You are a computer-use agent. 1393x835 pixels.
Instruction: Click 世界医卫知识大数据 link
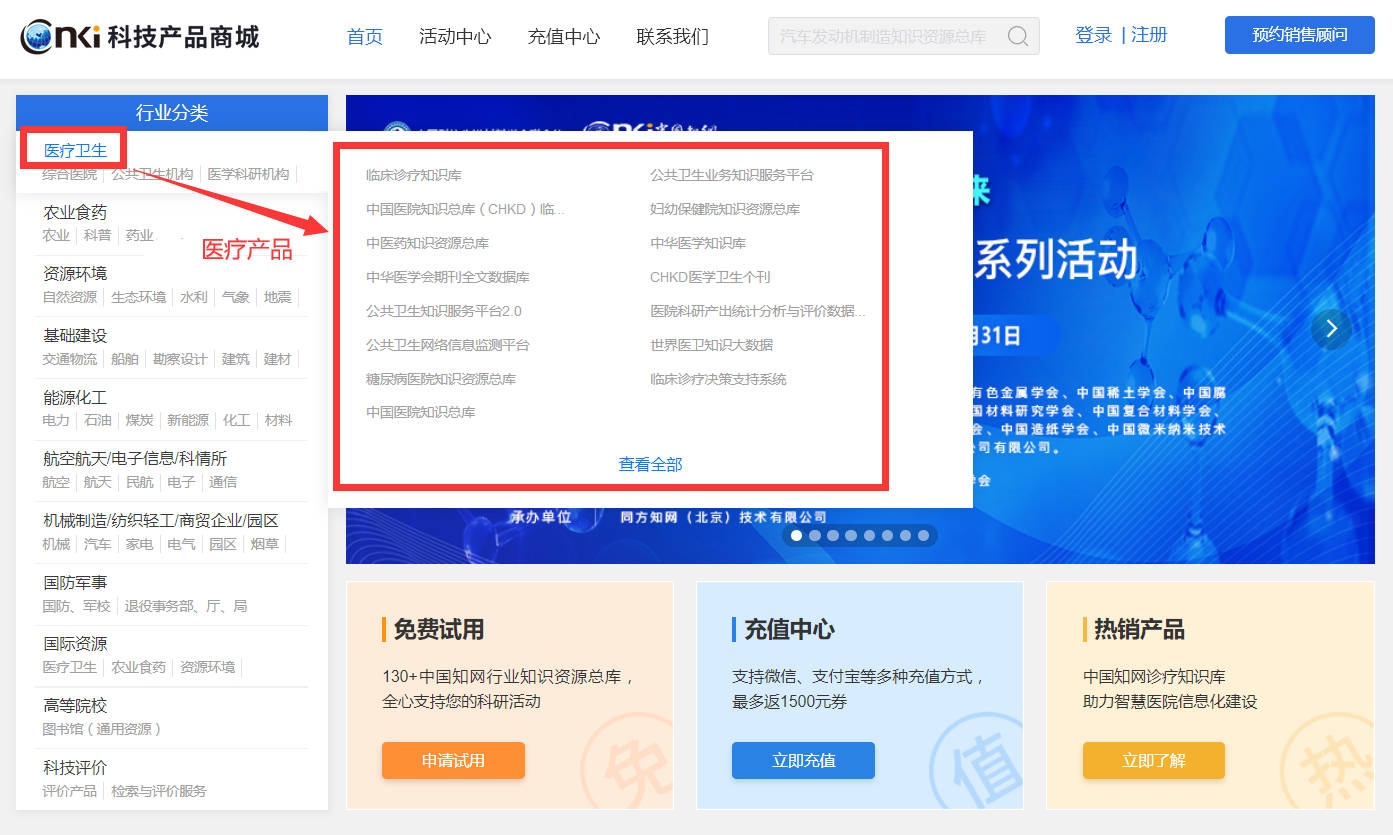pyautogui.click(x=711, y=345)
